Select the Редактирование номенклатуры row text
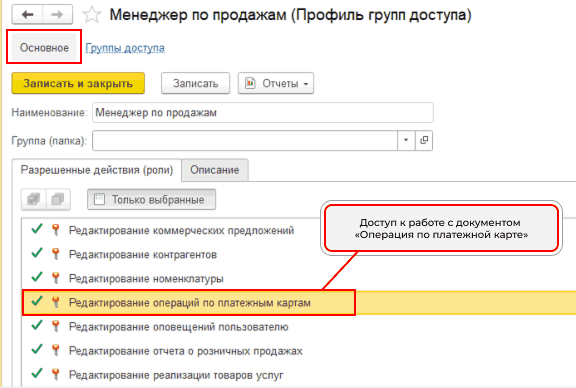This screenshot has width=576, height=388. point(146,279)
